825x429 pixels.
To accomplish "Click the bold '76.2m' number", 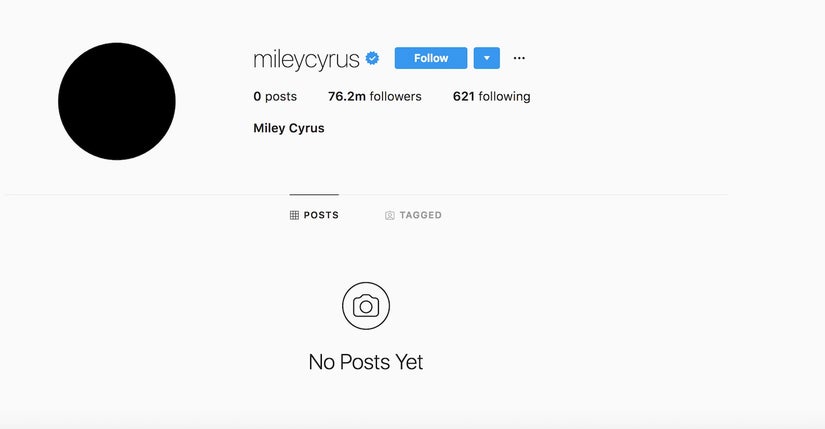I will pyautogui.click(x=347, y=96).
